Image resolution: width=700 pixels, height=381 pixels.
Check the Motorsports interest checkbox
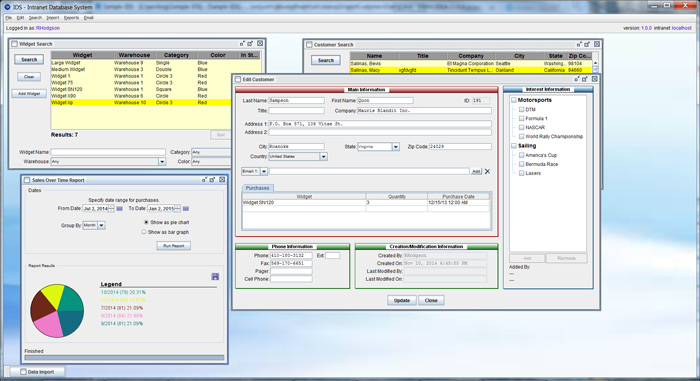coord(514,100)
